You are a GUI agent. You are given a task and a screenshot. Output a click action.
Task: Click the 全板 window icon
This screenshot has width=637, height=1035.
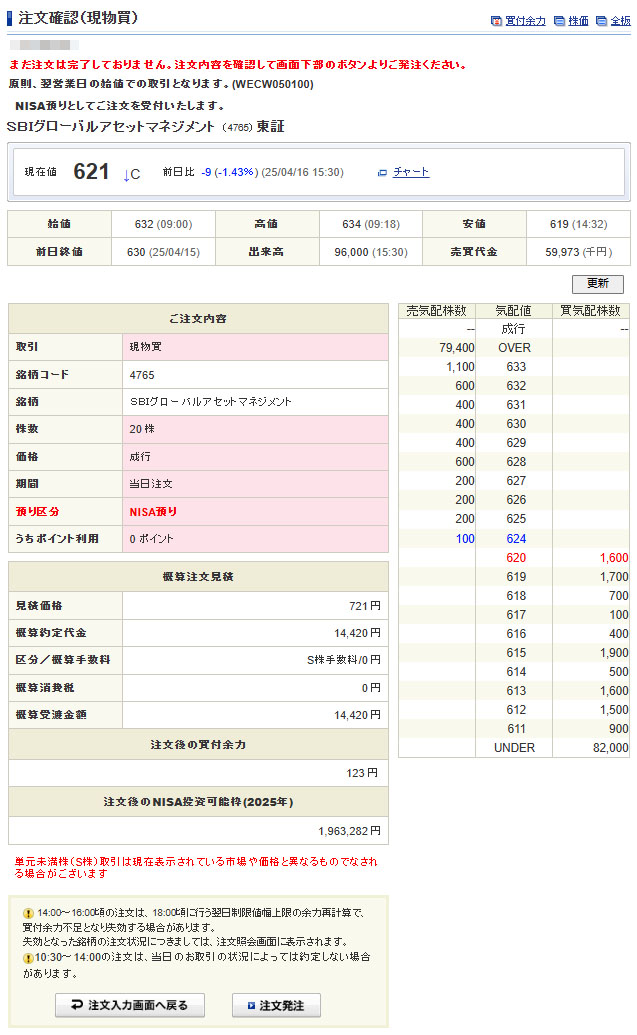pyautogui.click(x=601, y=21)
